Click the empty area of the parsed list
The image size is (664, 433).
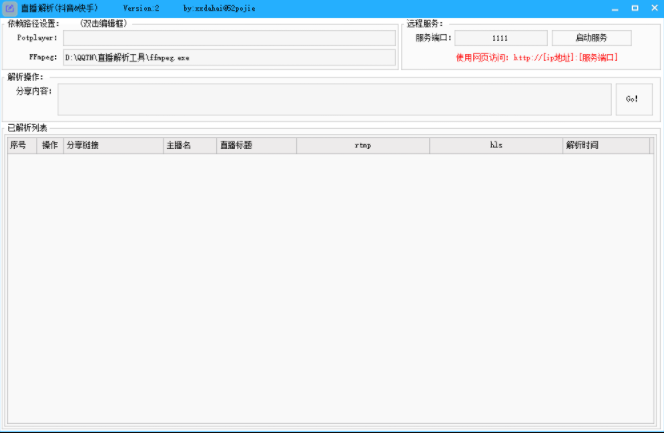[x=330, y=290]
